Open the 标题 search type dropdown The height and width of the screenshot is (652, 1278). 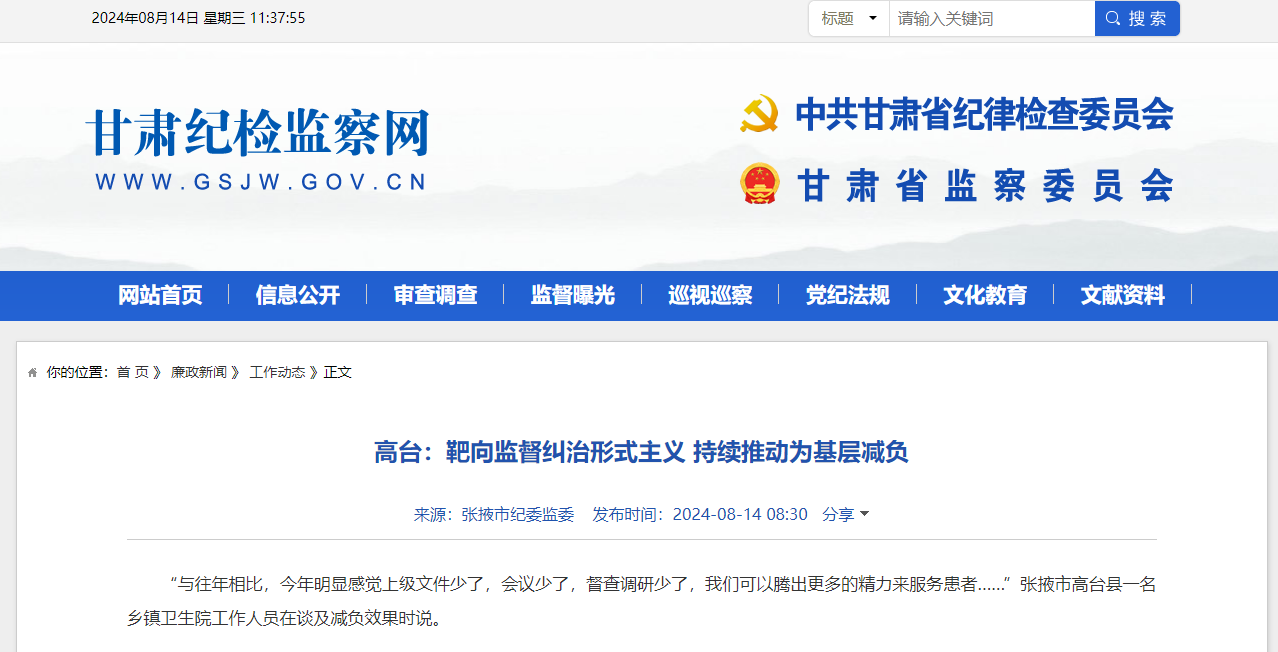tap(848, 18)
